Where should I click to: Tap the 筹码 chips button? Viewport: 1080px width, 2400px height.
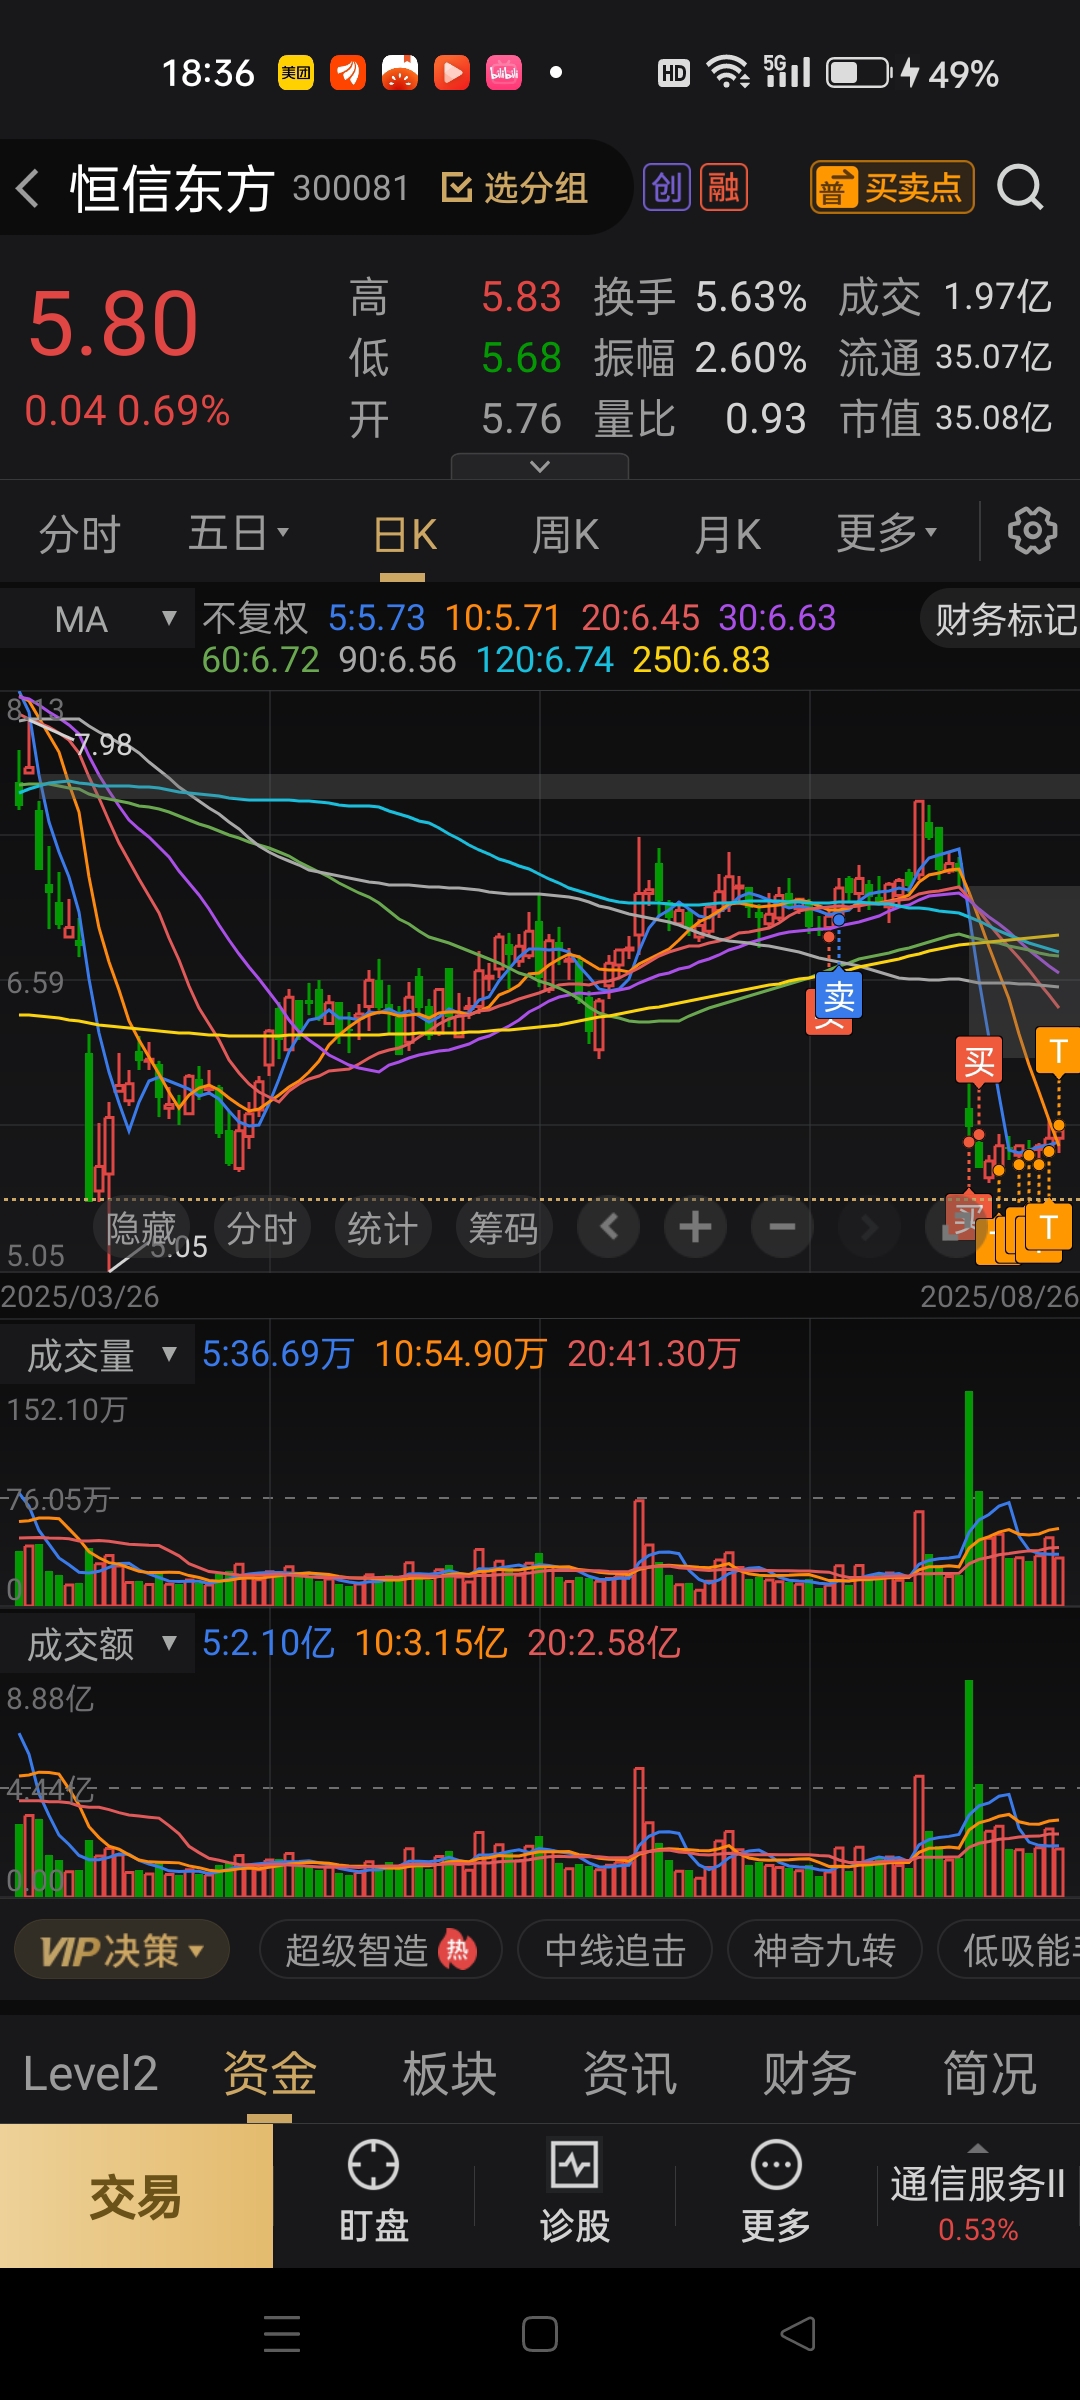(503, 1228)
